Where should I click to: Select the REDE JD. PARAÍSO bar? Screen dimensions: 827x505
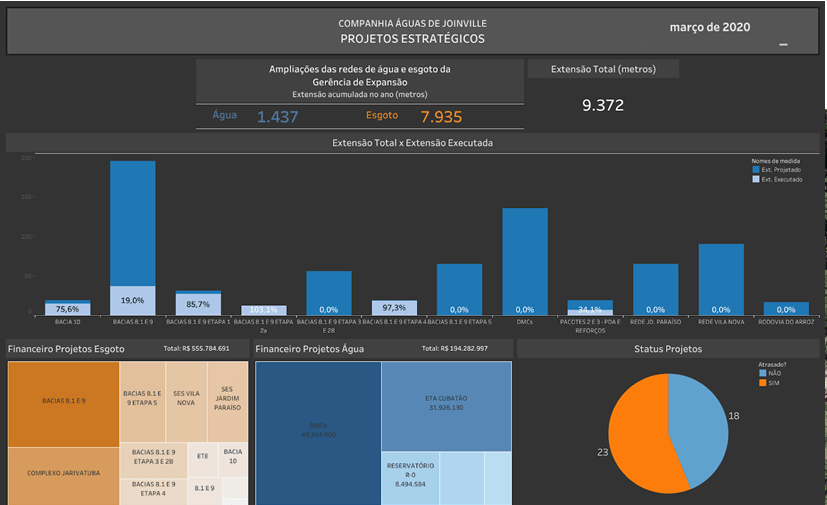[x=655, y=285]
